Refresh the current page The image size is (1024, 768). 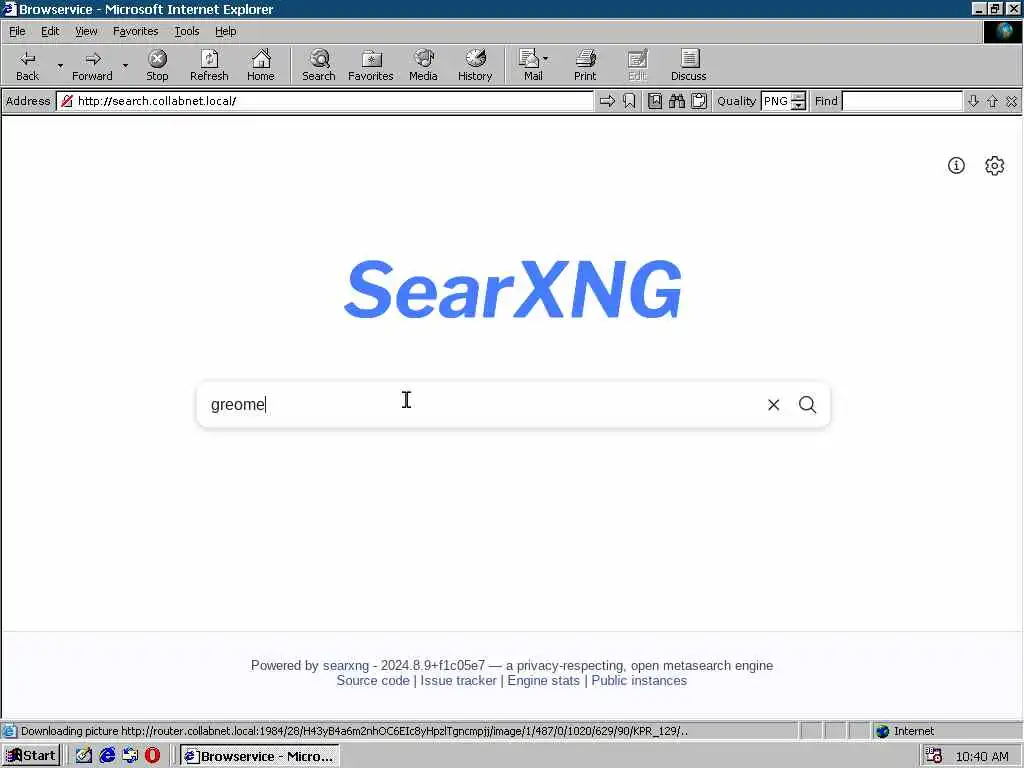coord(209,65)
